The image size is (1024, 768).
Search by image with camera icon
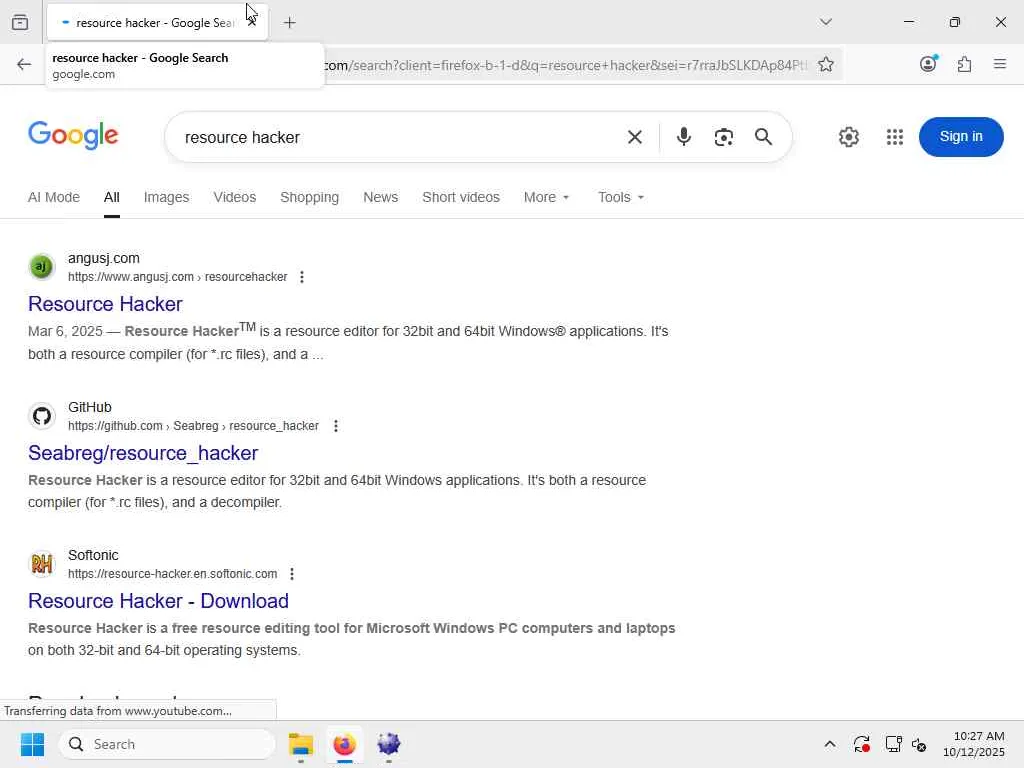[x=724, y=137]
